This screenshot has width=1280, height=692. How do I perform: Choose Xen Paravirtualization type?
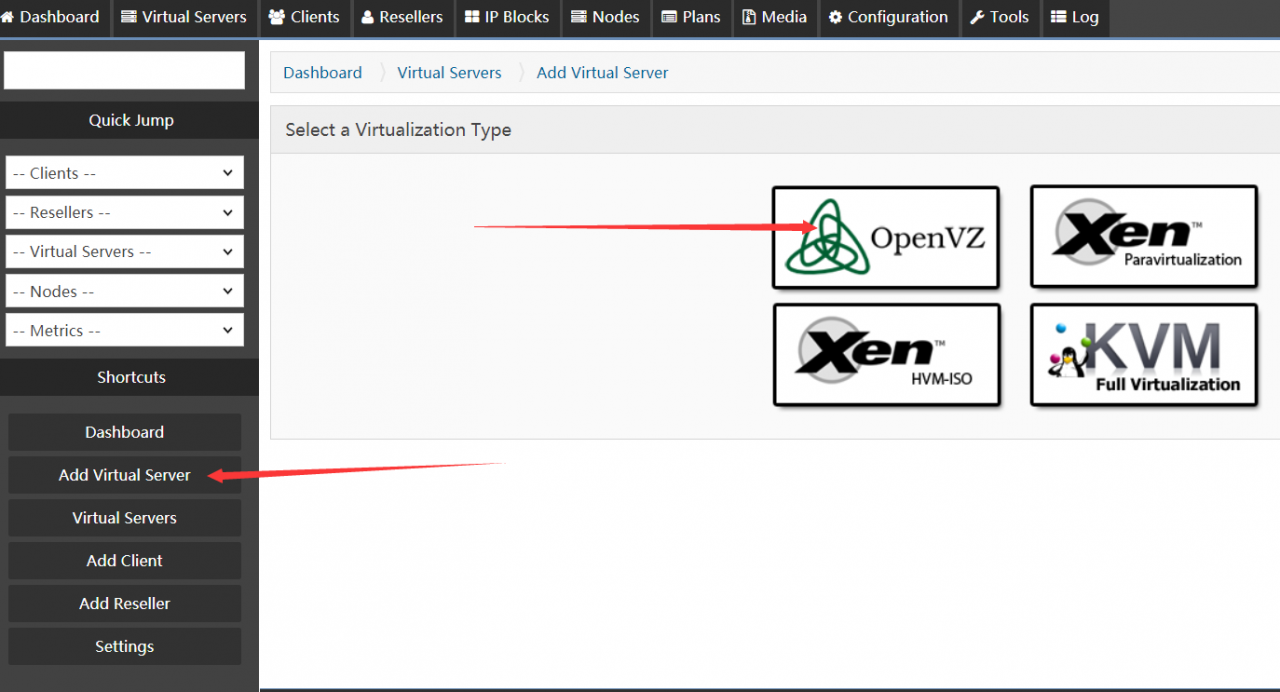(x=1144, y=236)
